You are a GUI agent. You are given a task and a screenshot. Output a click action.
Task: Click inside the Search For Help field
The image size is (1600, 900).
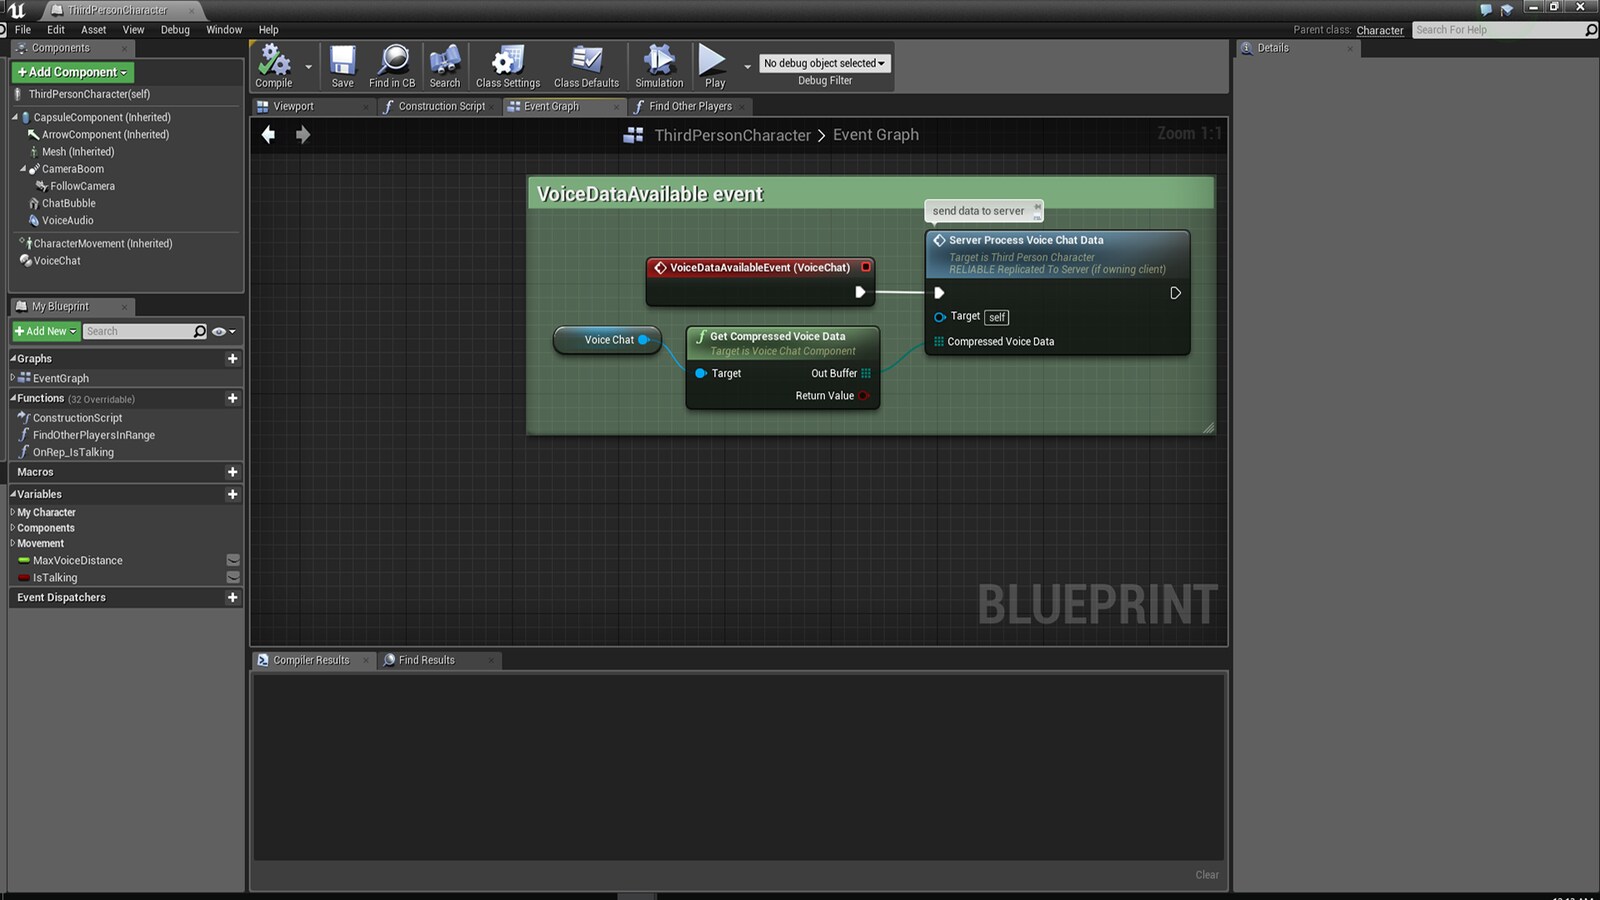[1500, 30]
